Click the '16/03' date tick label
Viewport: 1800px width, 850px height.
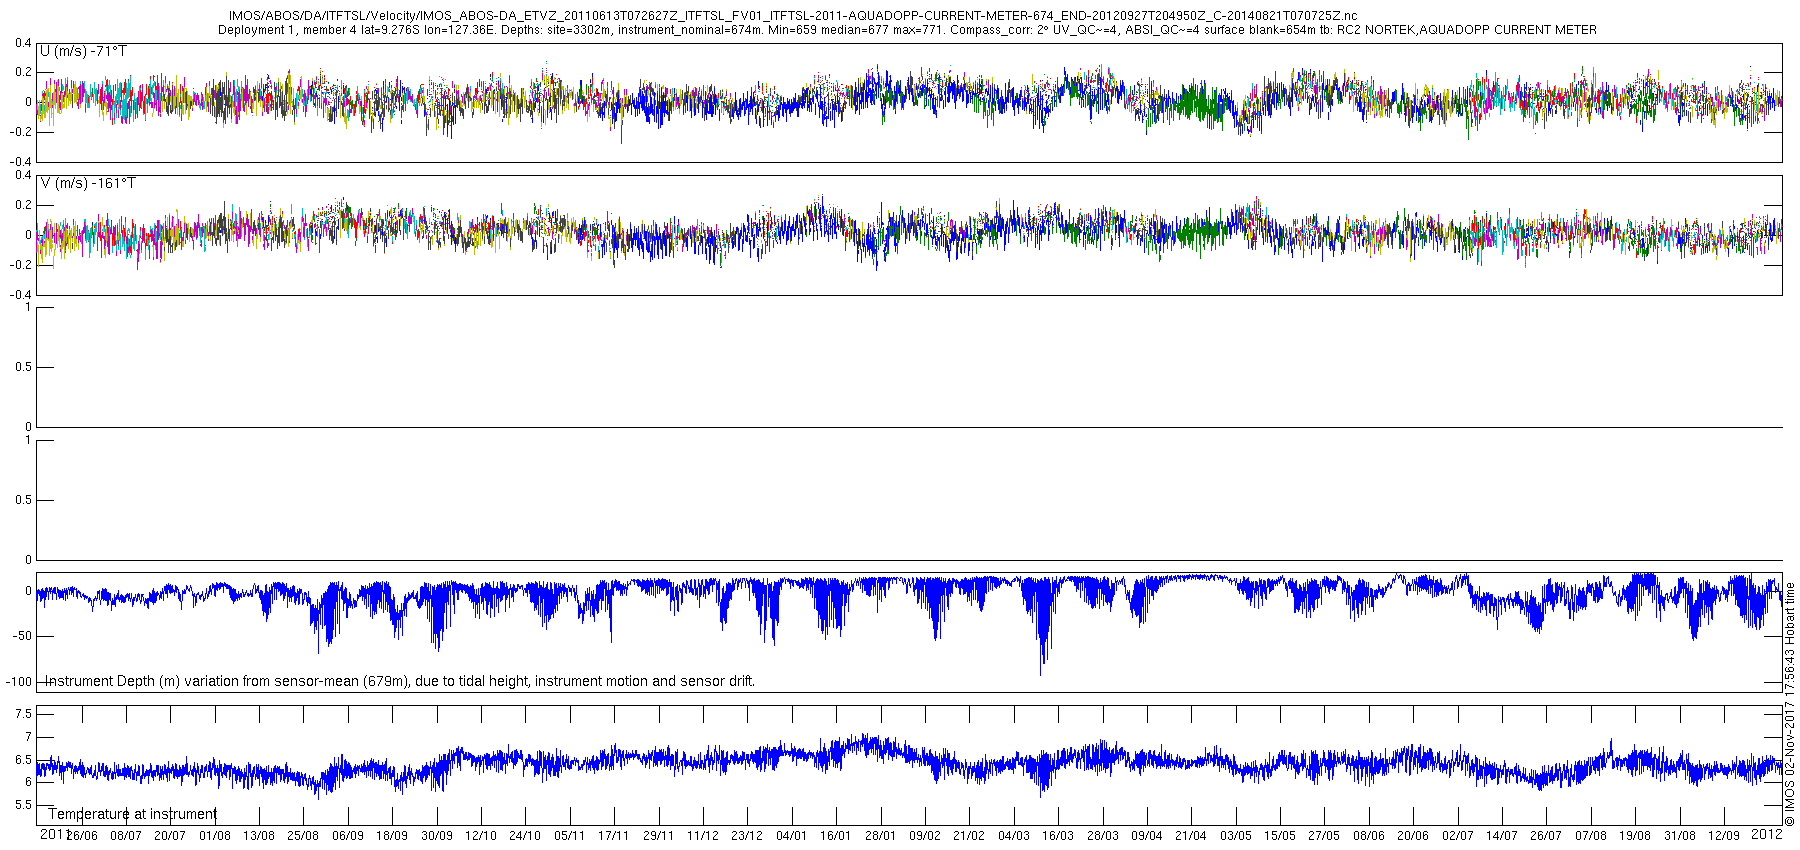point(1057,836)
